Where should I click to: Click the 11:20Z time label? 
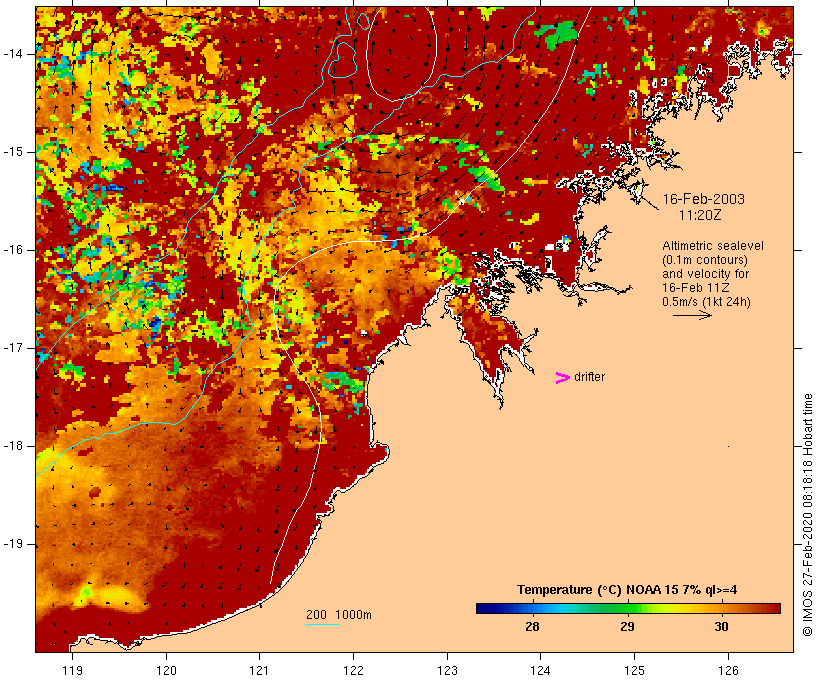click(702, 214)
